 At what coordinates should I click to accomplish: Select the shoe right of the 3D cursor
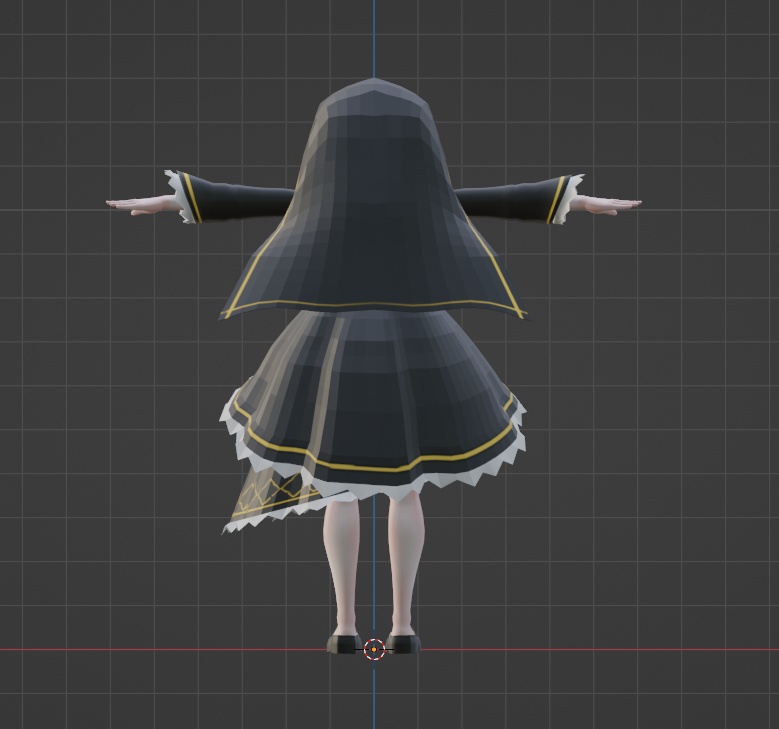[403, 644]
